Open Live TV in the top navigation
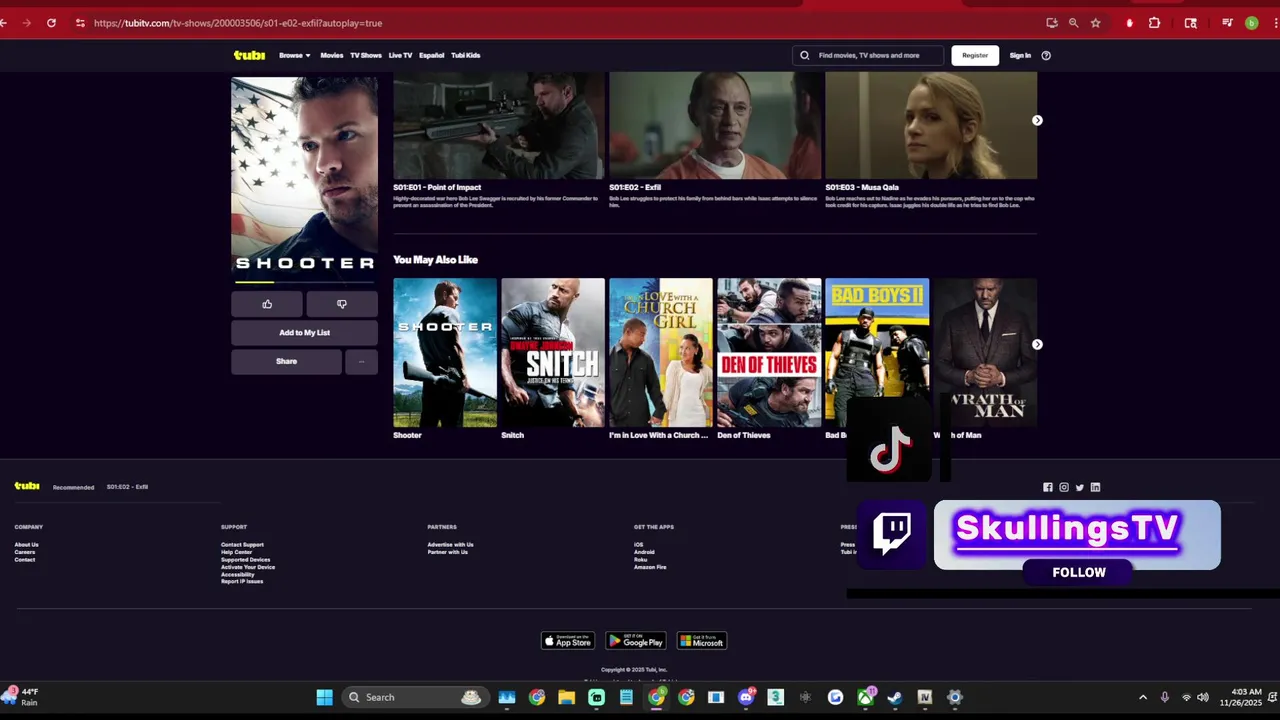1280x720 pixels. 400,55
